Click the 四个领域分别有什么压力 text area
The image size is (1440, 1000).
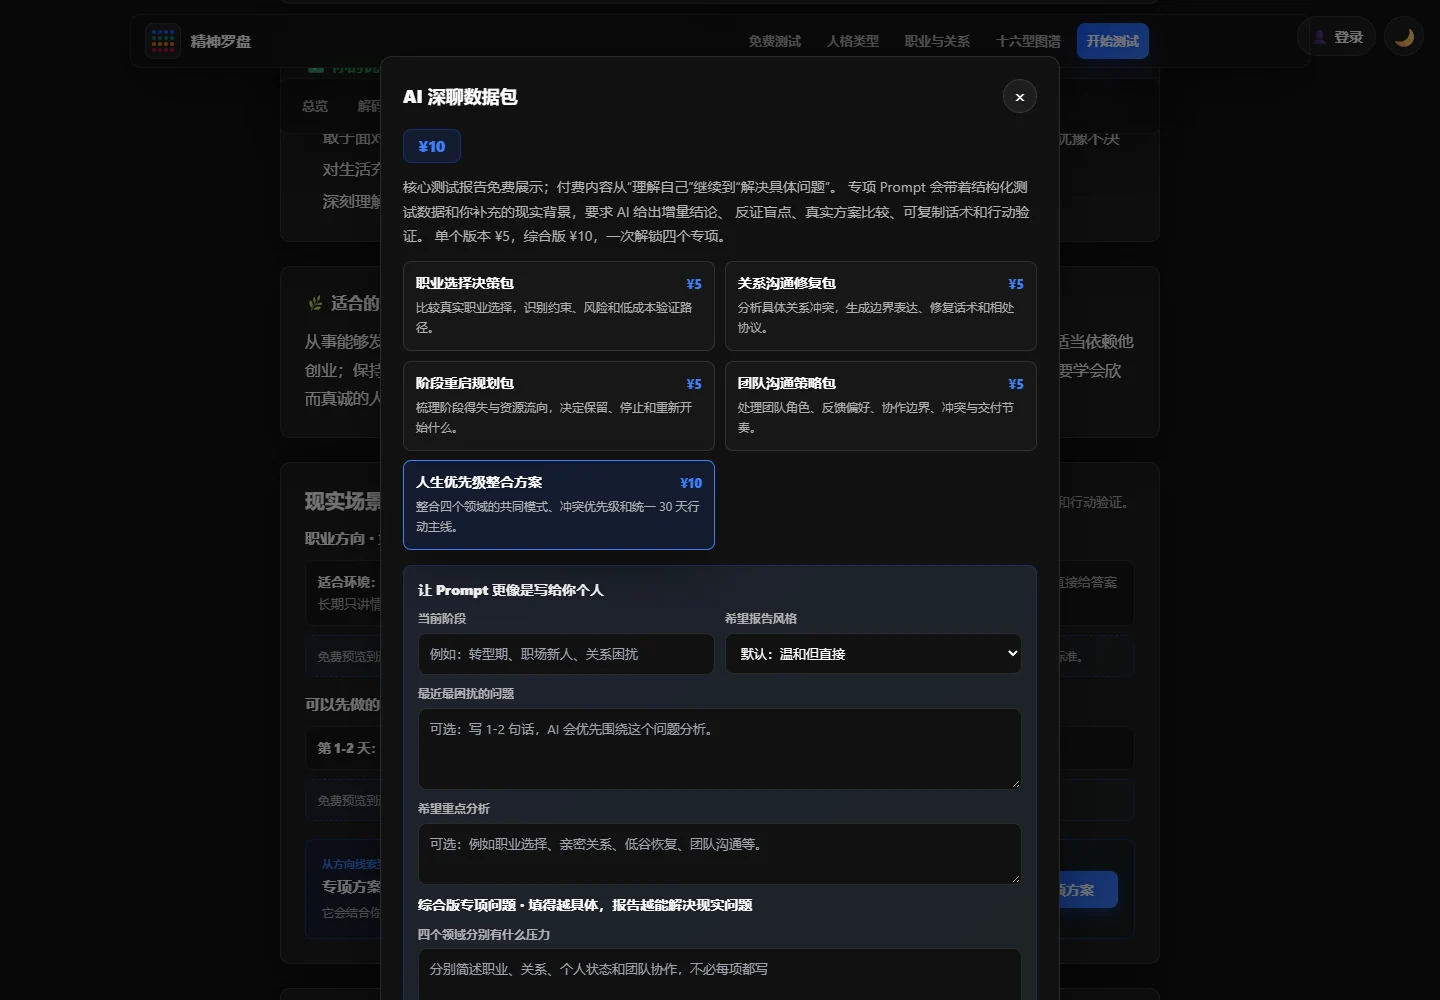click(x=720, y=974)
